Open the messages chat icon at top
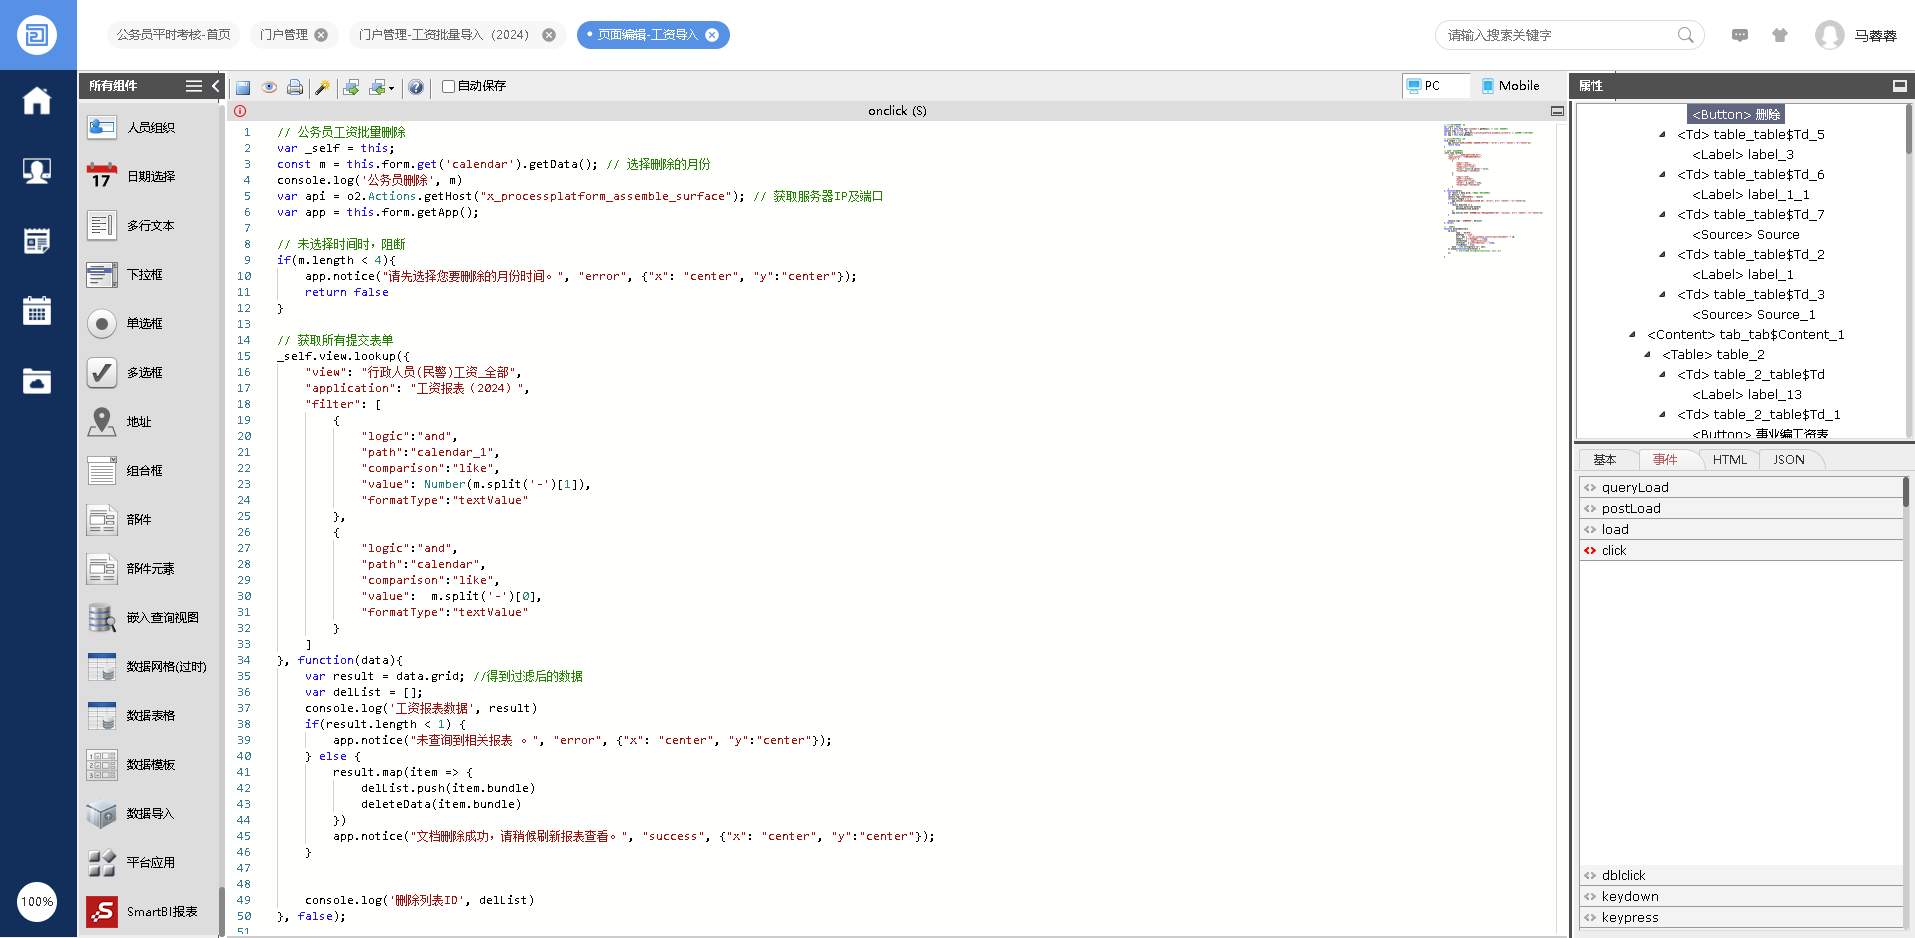 (x=1740, y=35)
